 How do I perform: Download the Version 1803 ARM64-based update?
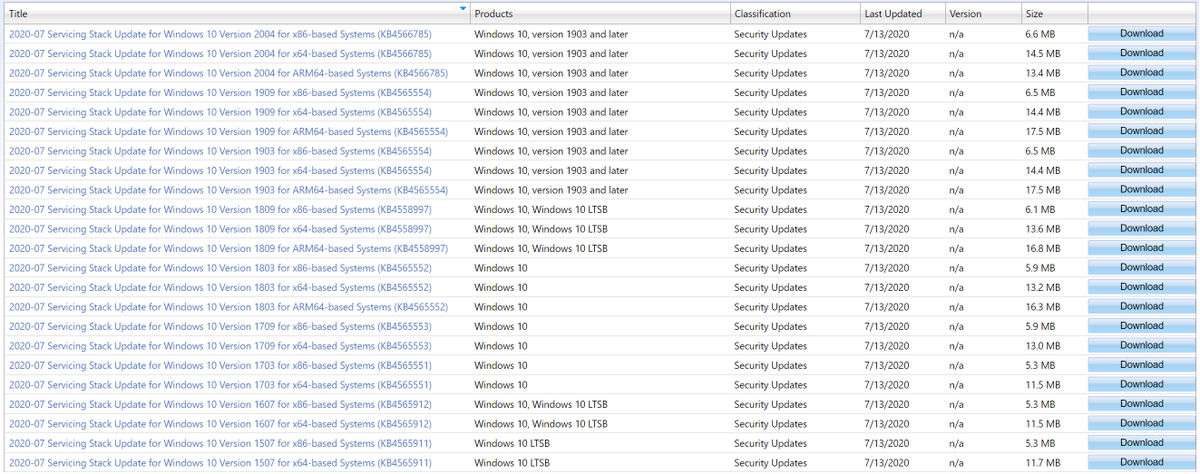click(1141, 306)
